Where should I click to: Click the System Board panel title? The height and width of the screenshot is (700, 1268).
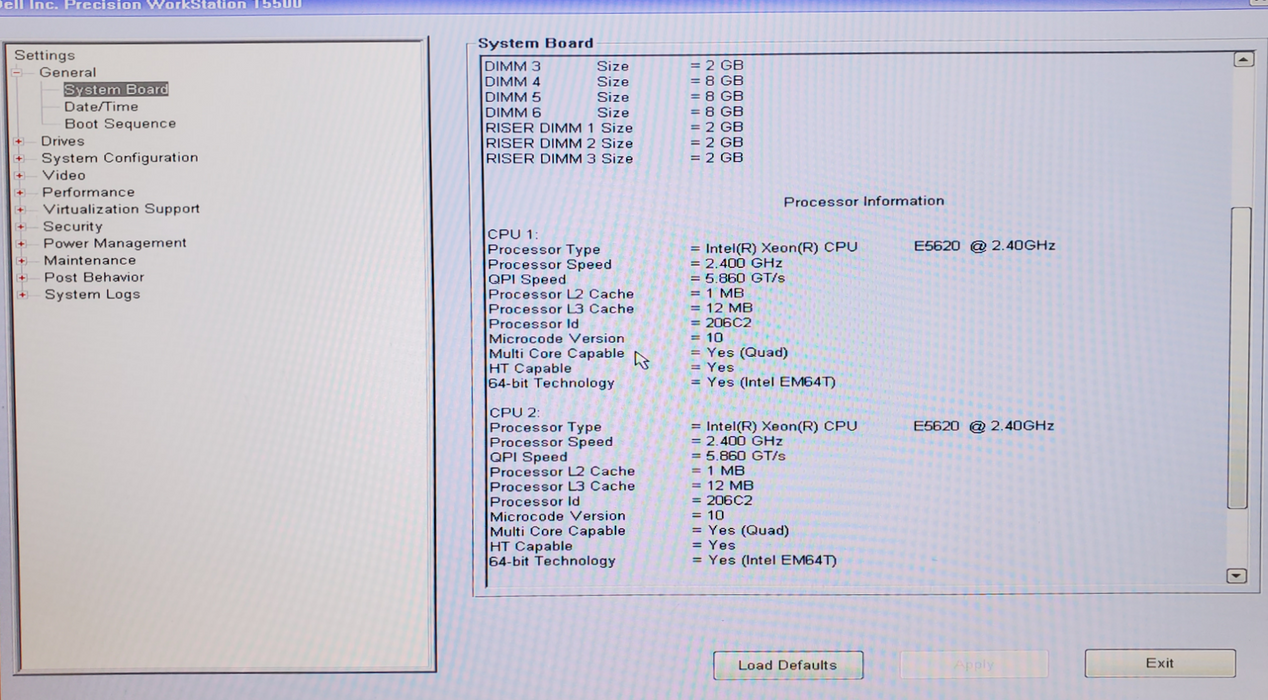(x=535, y=43)
